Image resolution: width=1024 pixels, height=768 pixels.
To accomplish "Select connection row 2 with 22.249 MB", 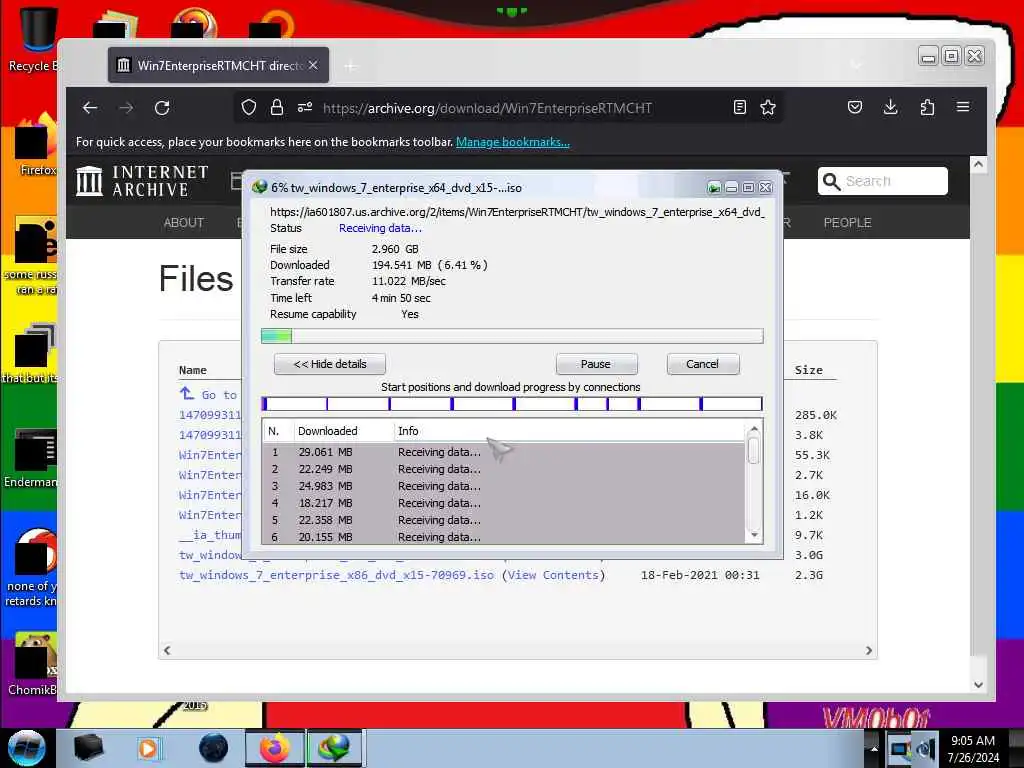I will pyautogui.click(x=503, y=469).
